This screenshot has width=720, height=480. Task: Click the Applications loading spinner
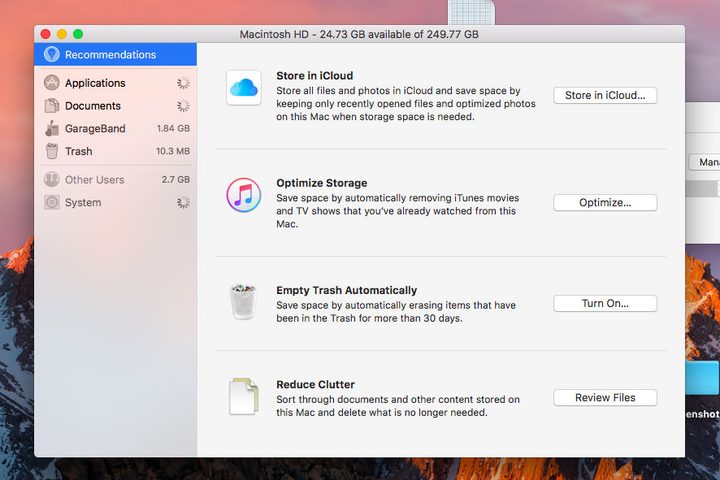[183, 83]
